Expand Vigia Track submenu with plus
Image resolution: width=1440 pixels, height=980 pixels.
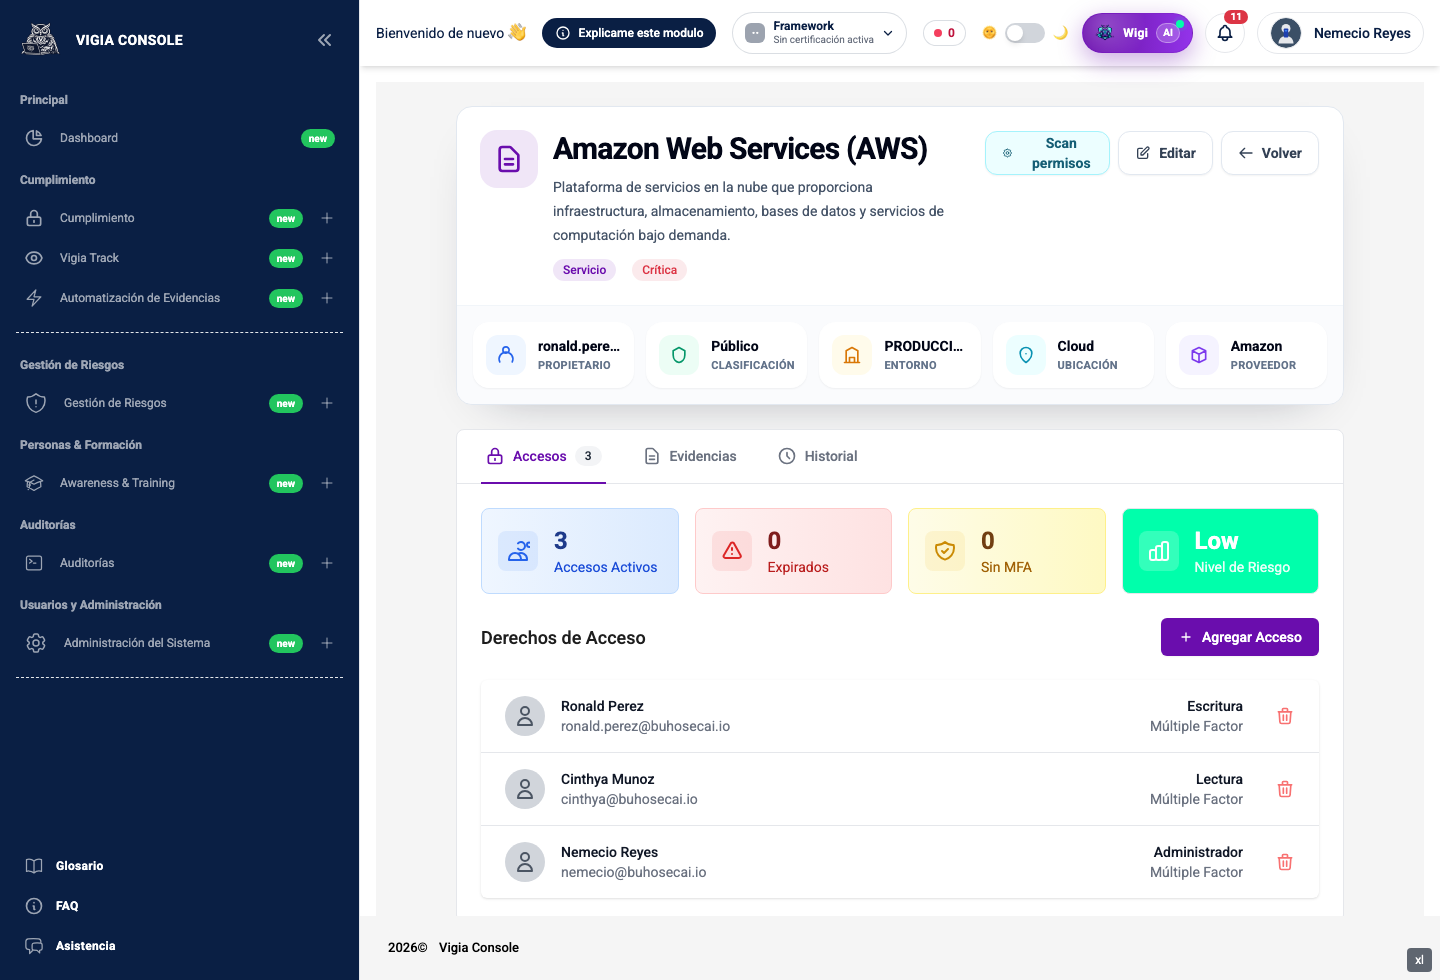point(327,258)
